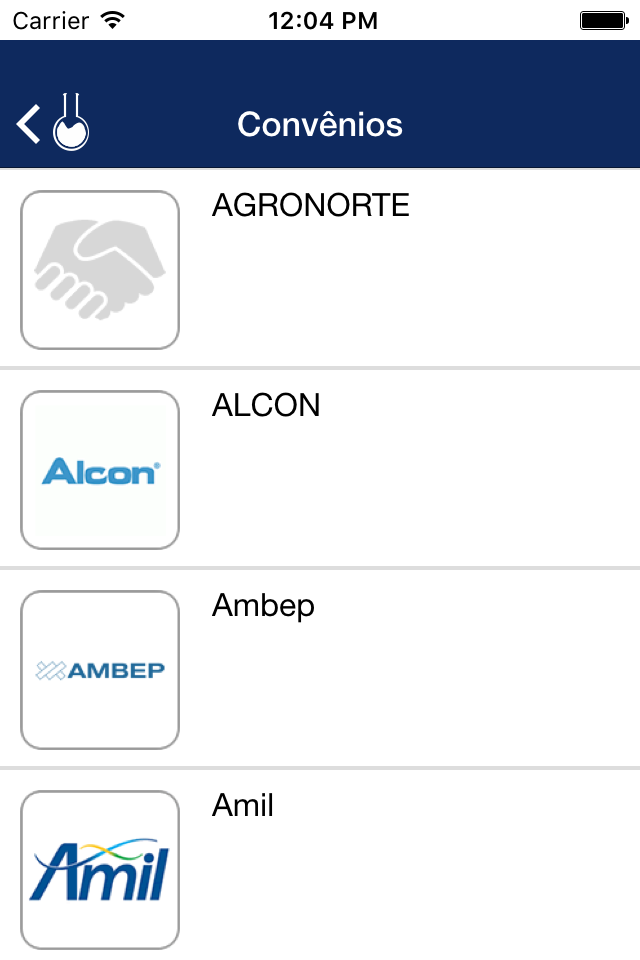The width and height of the screenshot is (640, 960).
Task: Tap separator line between AGRONORTE and ALCON
Action: 320,369
